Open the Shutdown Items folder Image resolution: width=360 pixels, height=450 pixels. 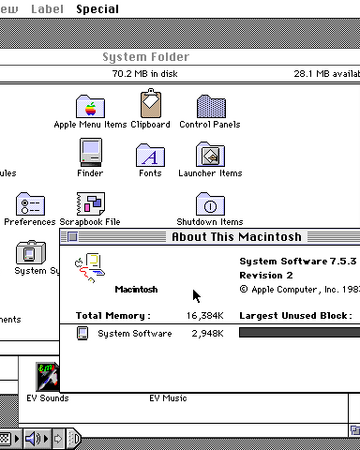click(x=210, y=204)
